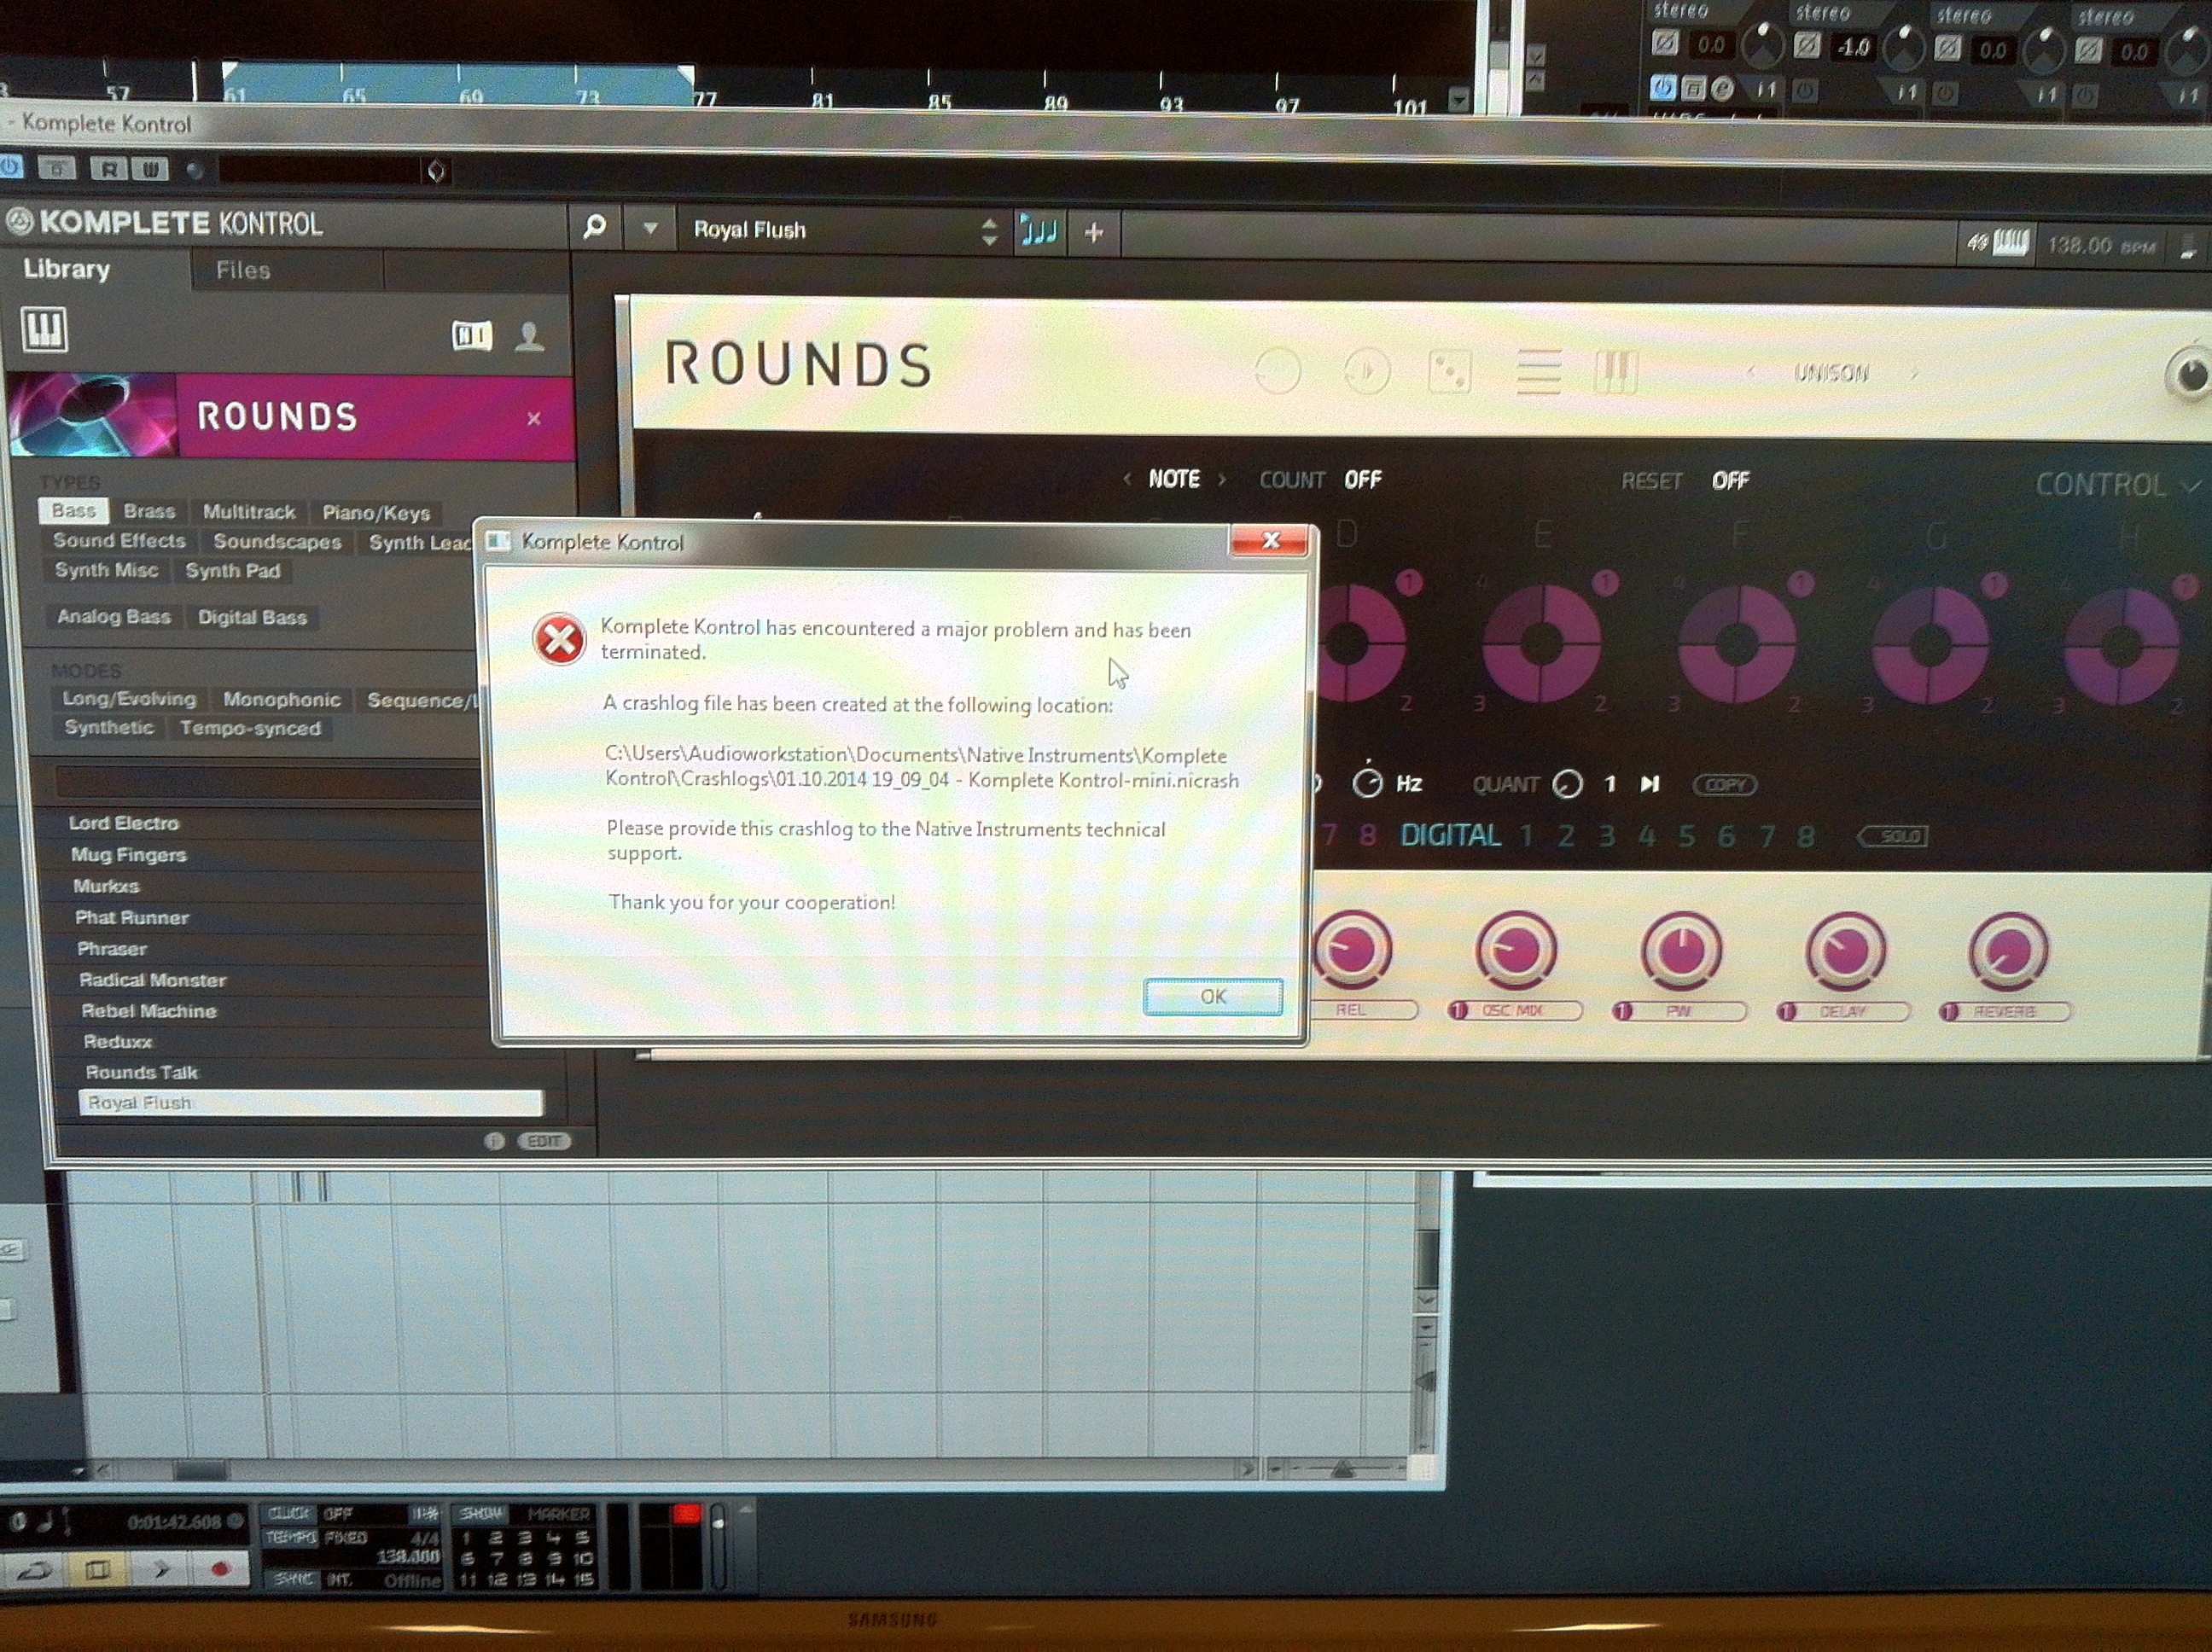
Task: Select the Bass type tag
Action: 74,510
